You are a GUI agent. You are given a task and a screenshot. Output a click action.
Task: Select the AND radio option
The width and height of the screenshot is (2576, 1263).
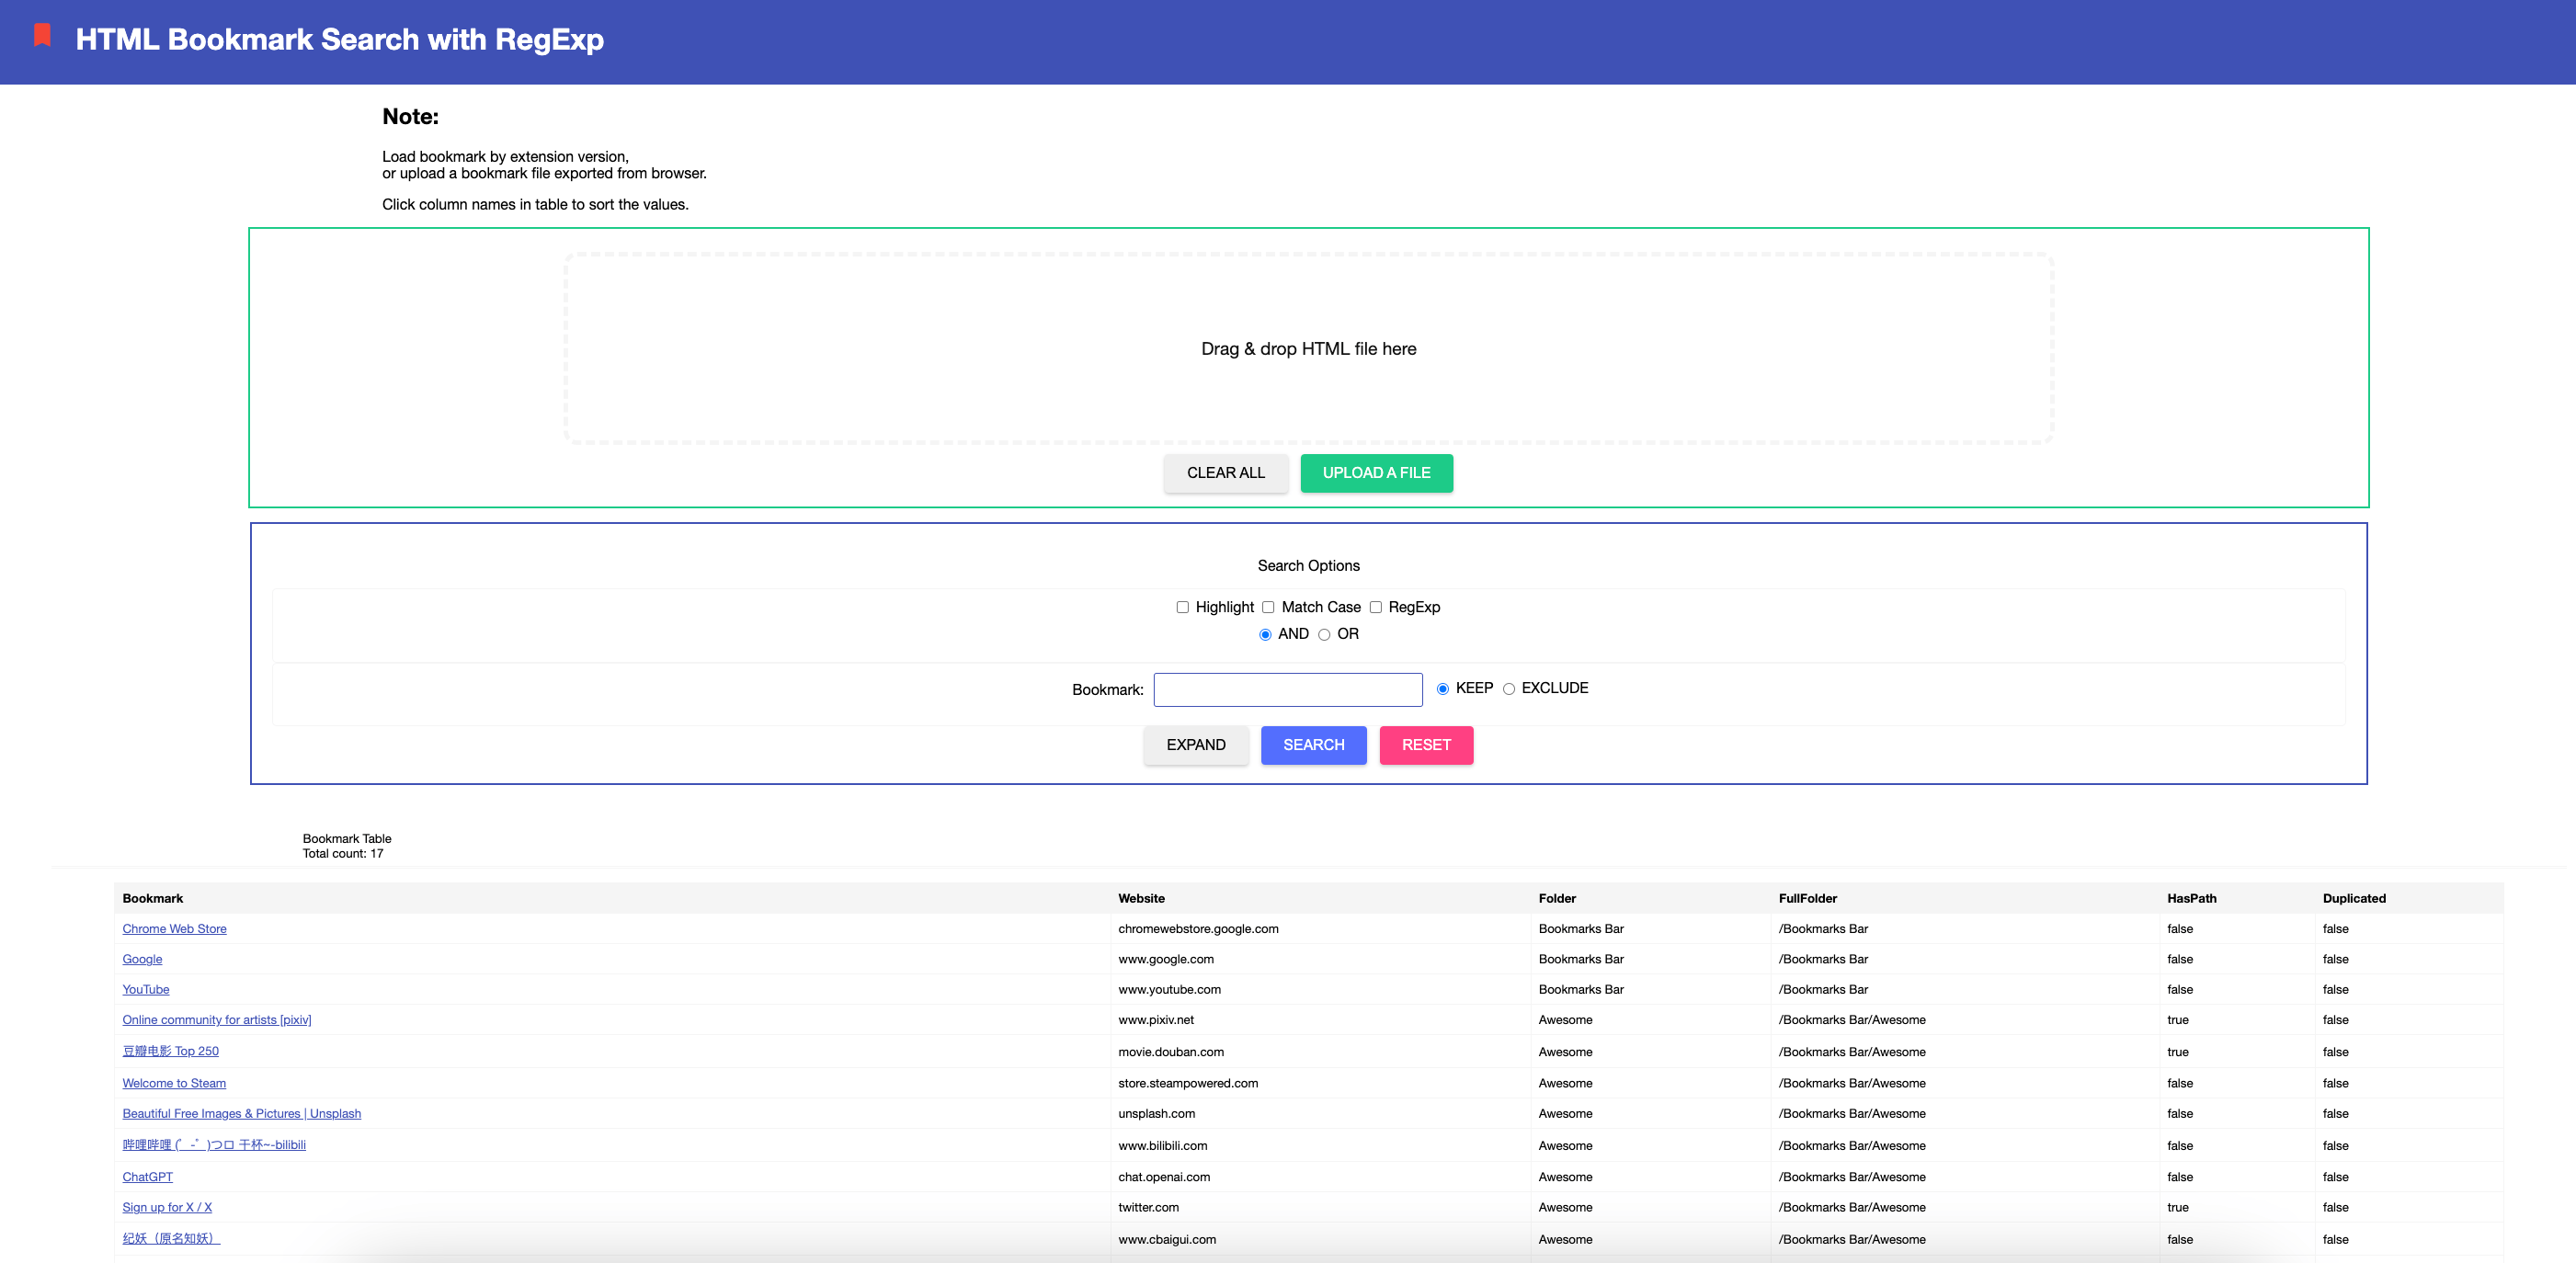click(x=1265, y=635)
